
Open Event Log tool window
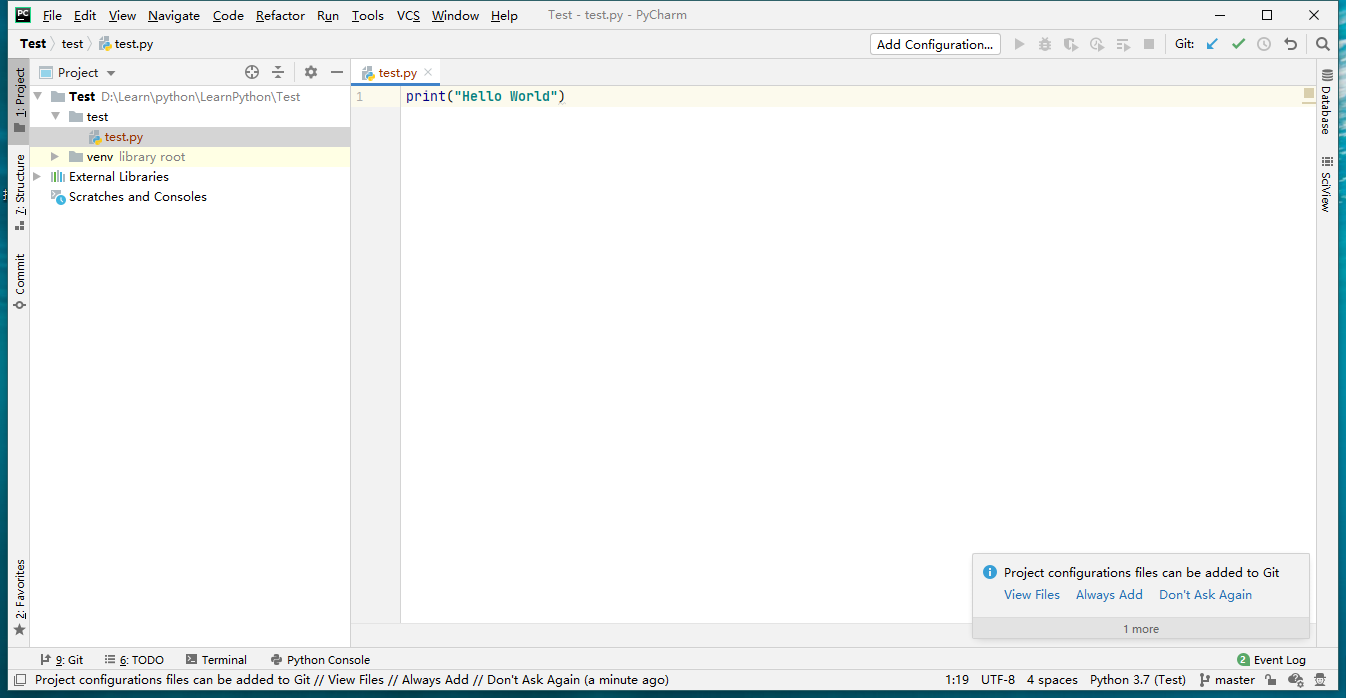(1272, 660)
